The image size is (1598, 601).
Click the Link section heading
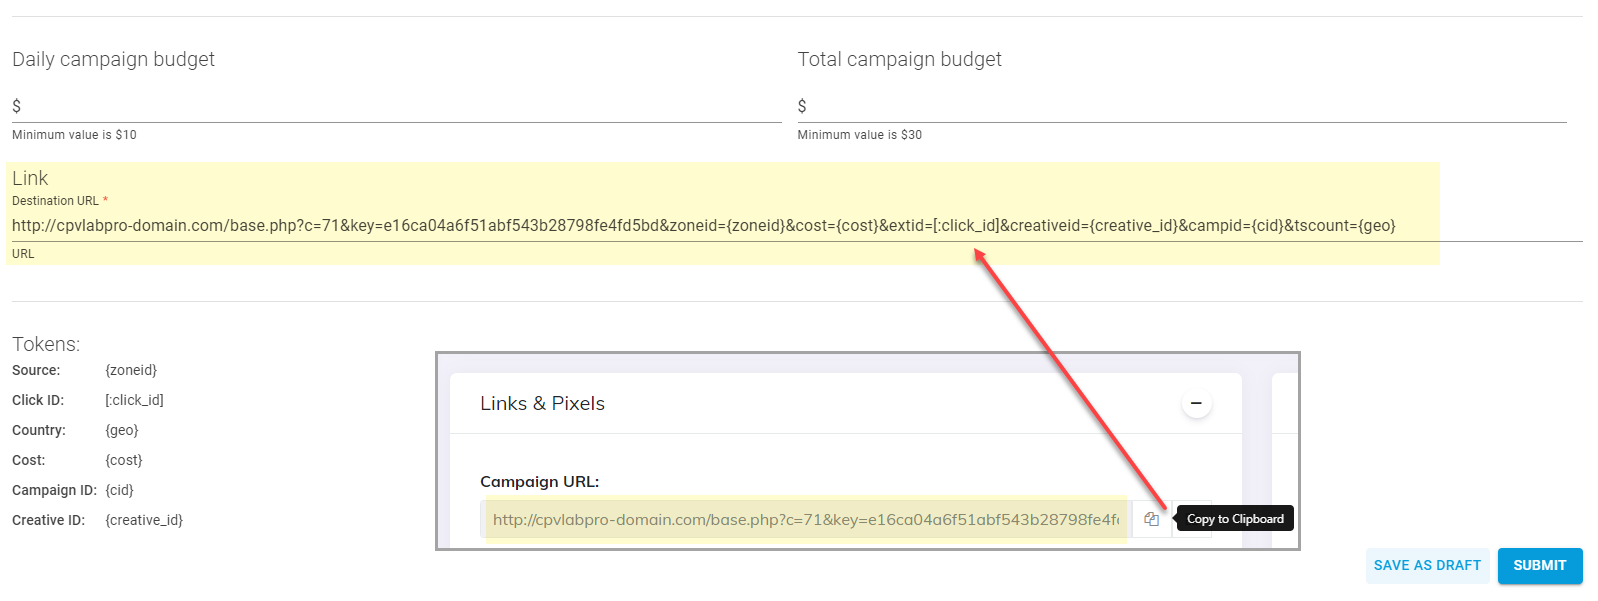[x=30, y=178]
